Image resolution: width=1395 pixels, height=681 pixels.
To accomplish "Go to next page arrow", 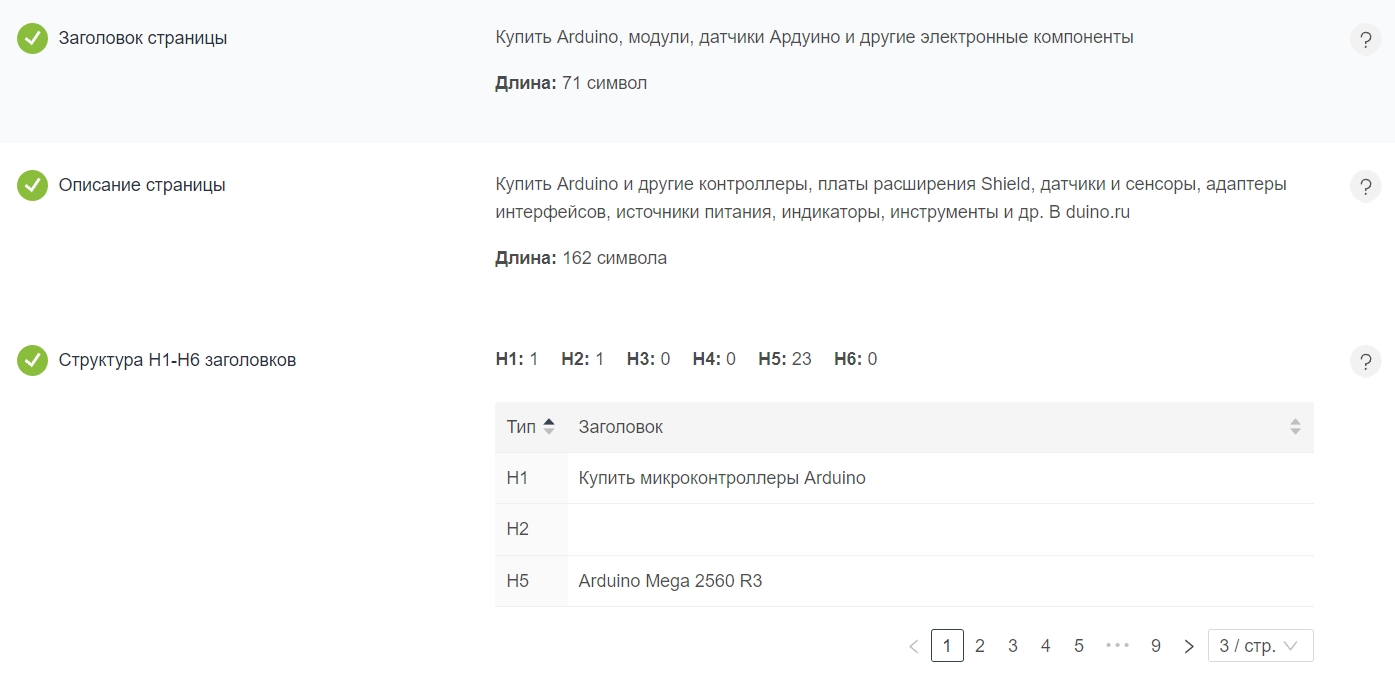I will (1189, 646).
